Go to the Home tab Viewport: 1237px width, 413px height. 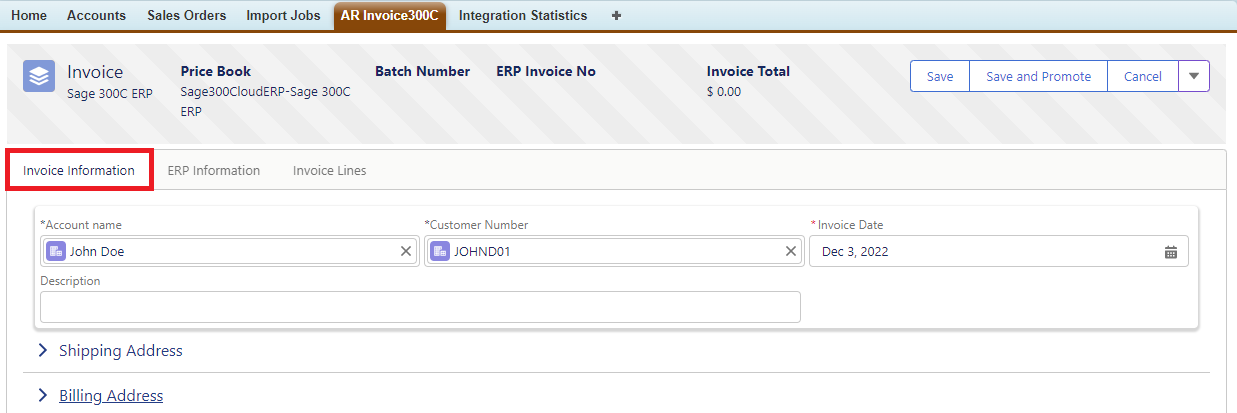(x=29, y=15)
